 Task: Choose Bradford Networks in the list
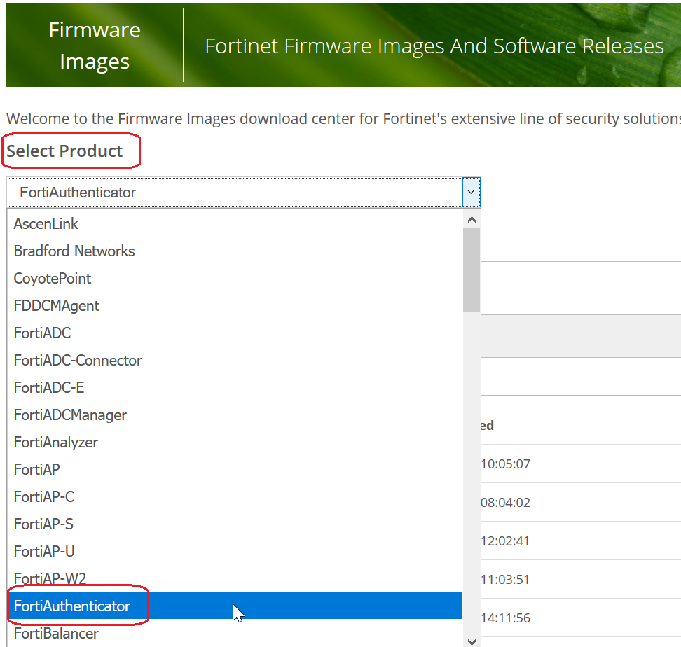click(x=74, y=251)
